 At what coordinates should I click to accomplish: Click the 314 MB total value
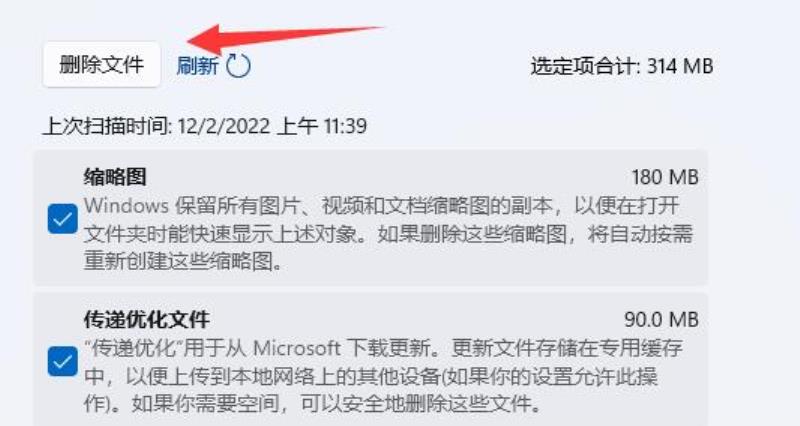coord(680,66)
